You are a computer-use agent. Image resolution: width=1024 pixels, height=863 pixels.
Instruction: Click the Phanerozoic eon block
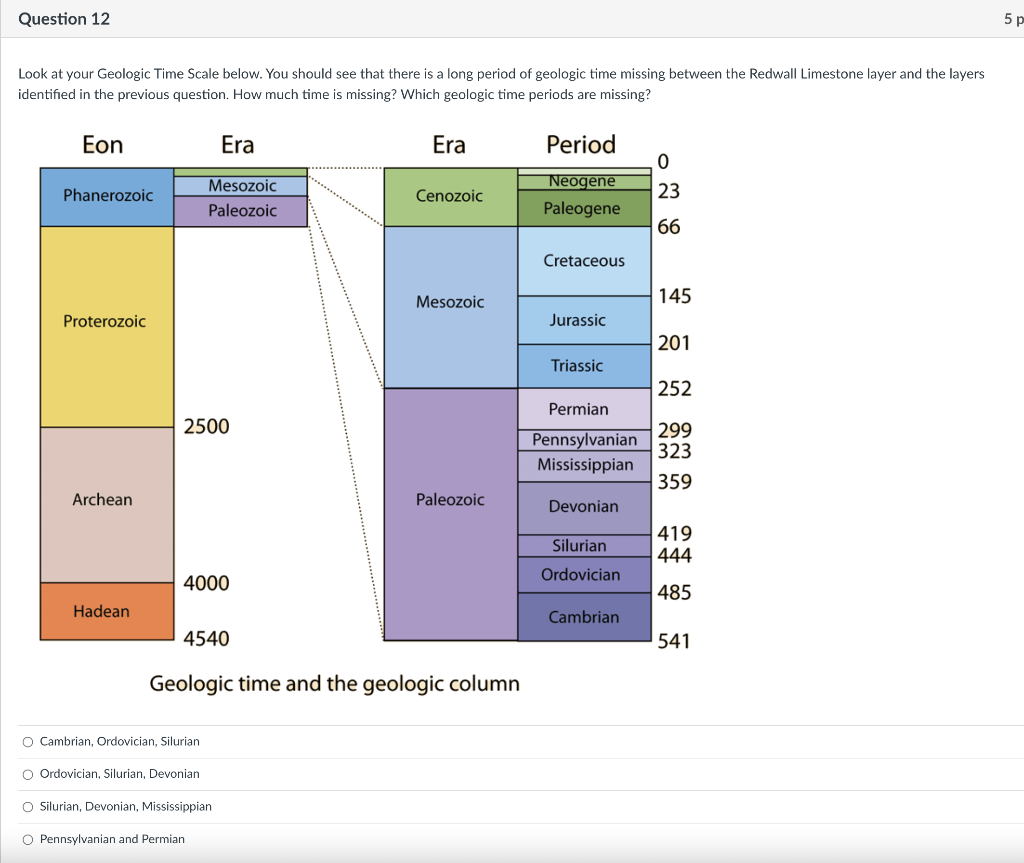coord(107,197)
